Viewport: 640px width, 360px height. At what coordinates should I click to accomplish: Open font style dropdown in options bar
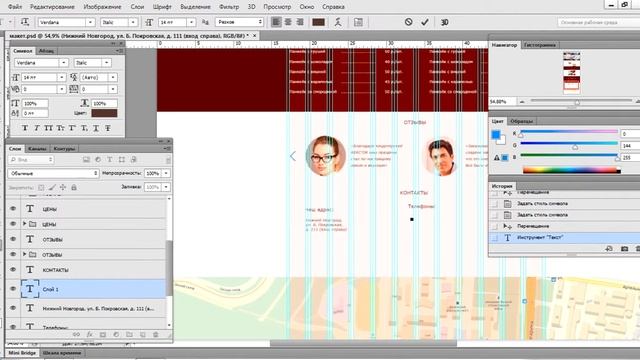133,22
